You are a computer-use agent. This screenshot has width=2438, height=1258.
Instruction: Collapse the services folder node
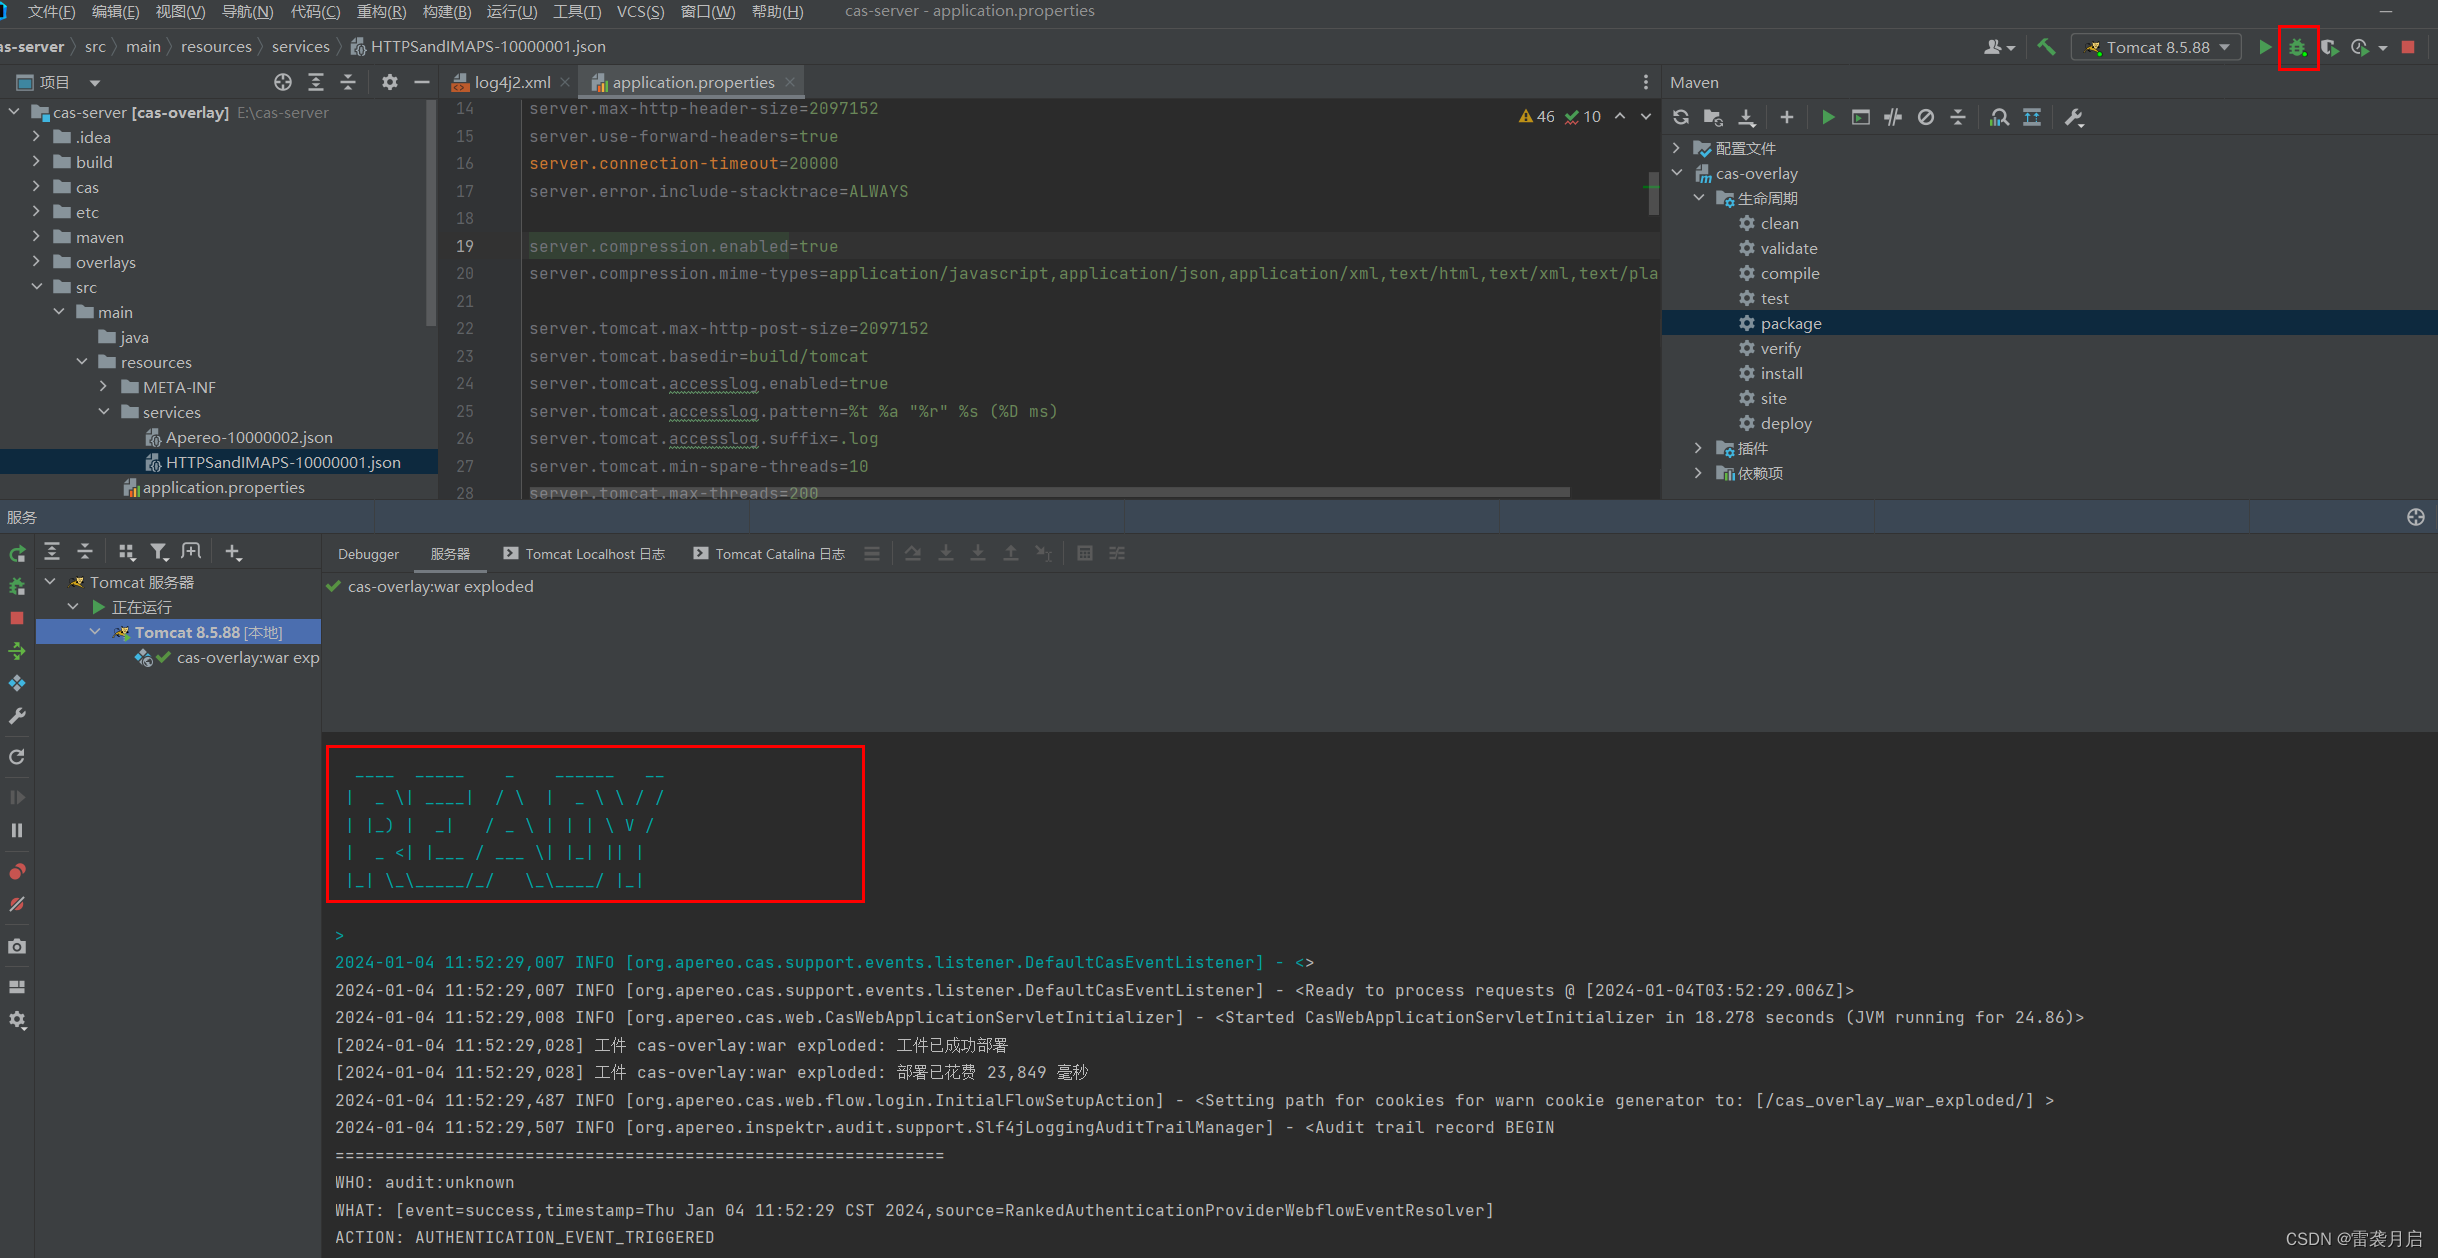coord(104,412)
